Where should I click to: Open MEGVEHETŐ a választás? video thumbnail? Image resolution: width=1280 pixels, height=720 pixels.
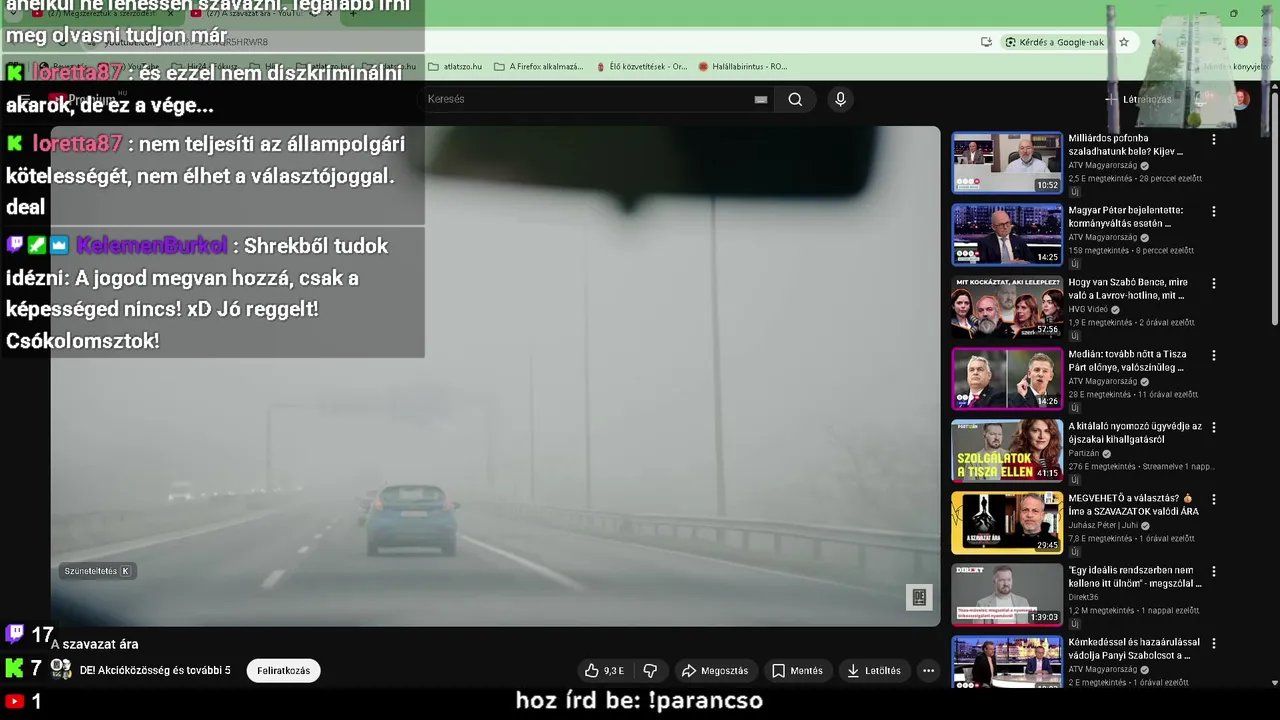1007,522
